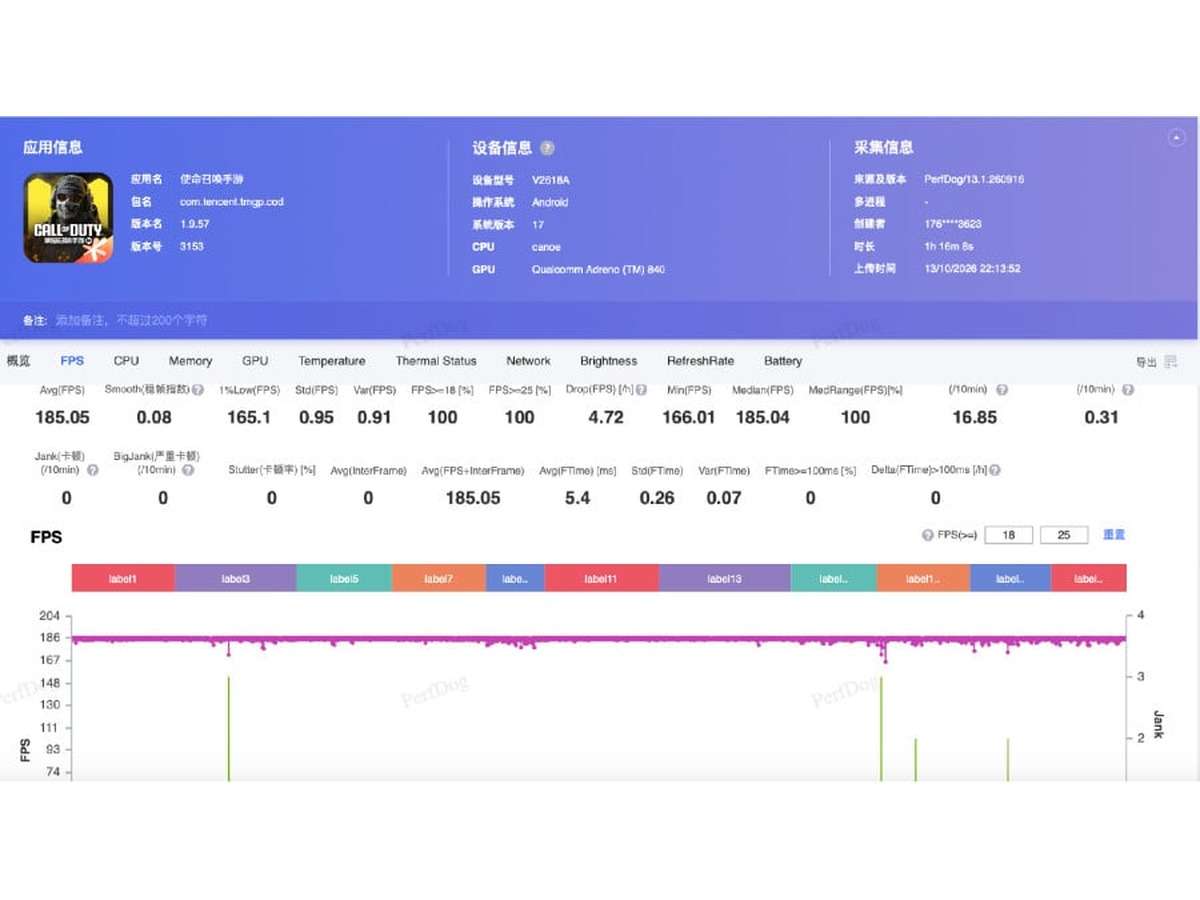Screen dimensions: 1200x900
Task: Select the red label1 segment
Action: [x=123, y=578]
